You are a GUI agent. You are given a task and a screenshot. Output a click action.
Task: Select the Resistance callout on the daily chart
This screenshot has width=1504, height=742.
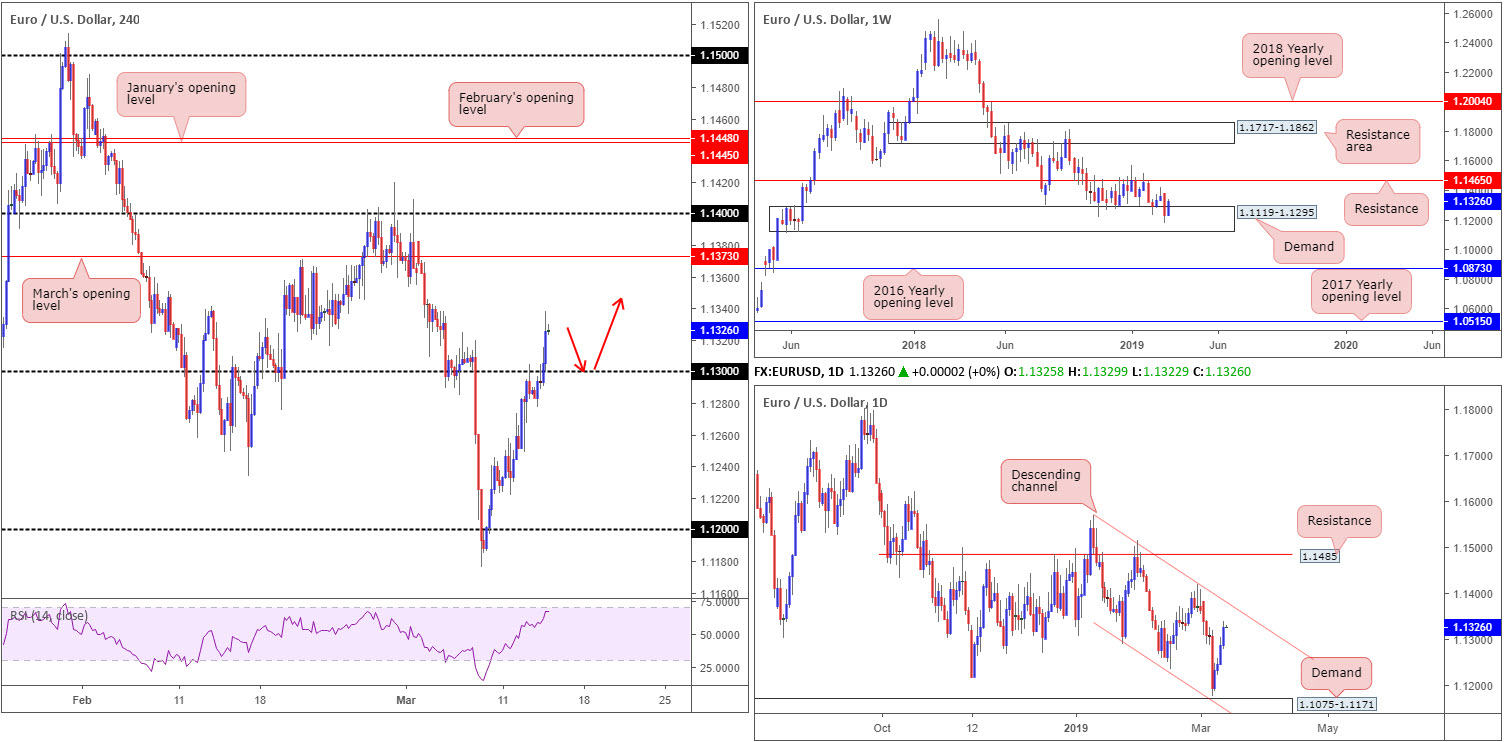[1339, 521]
